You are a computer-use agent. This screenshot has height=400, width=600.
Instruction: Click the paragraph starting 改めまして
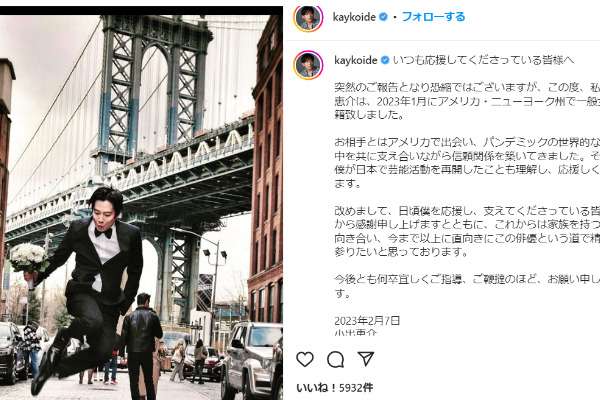coord(467,232)
